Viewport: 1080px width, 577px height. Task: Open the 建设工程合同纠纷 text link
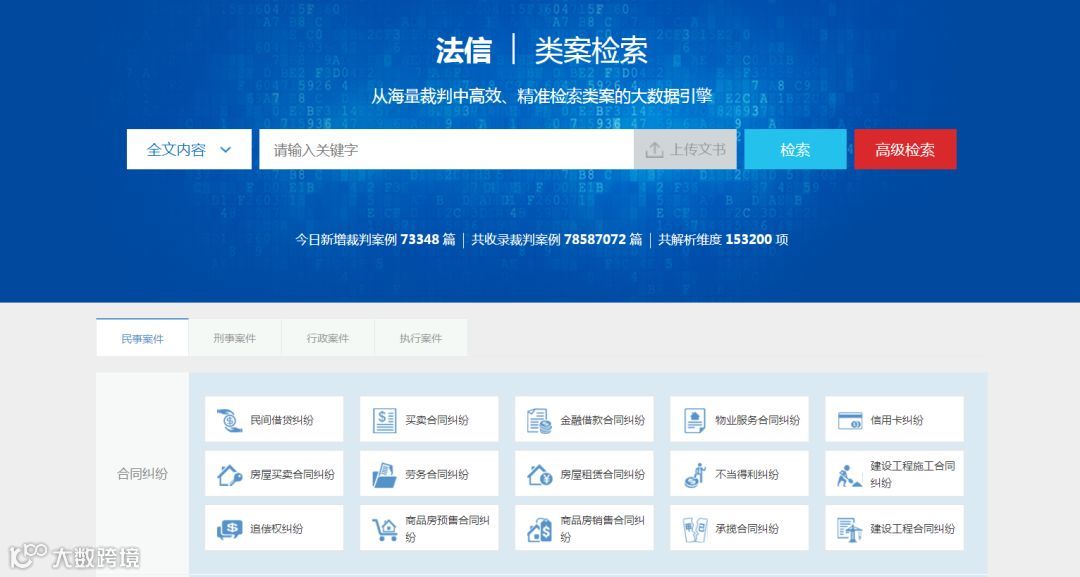[x=913, y=529]
